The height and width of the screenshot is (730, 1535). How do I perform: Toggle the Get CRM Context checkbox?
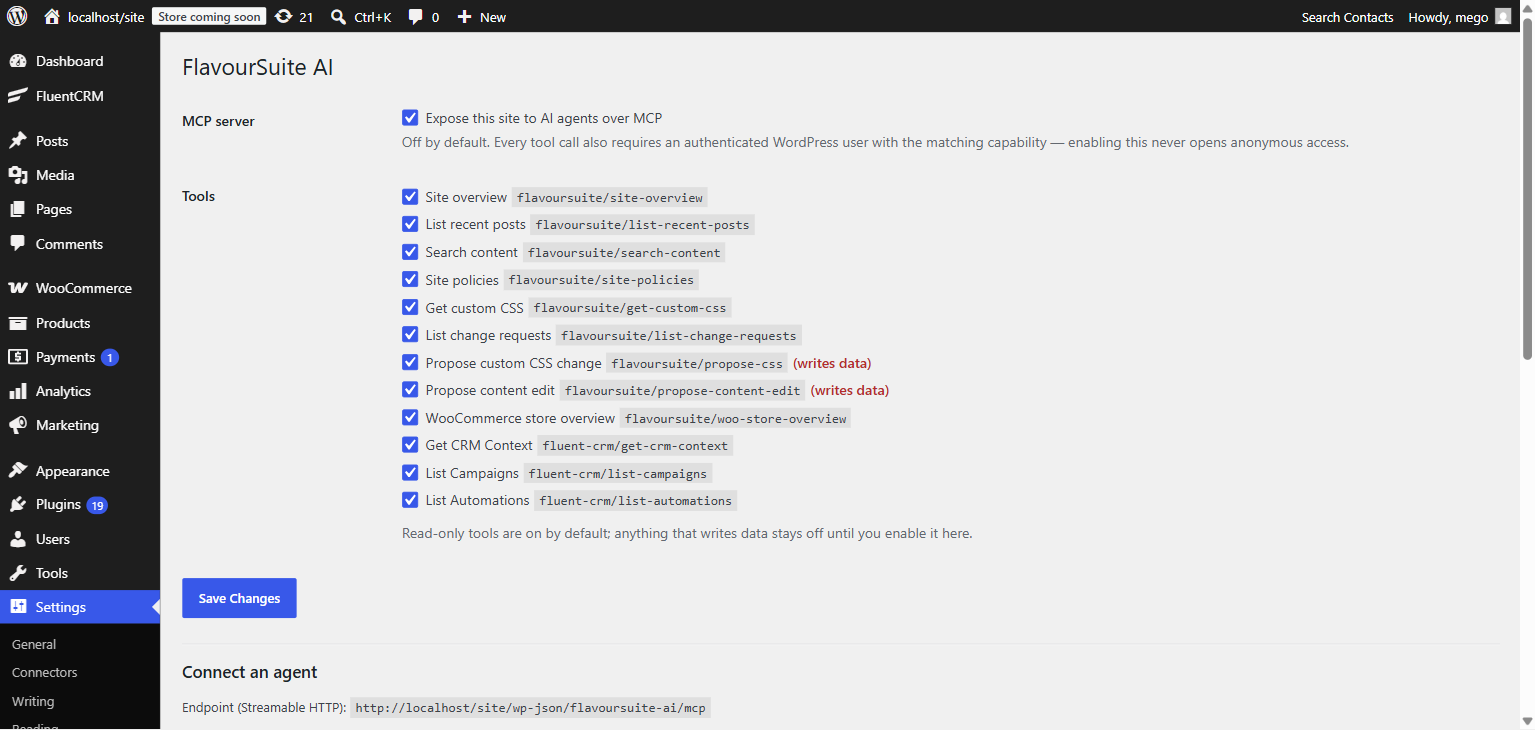[x=410, y=445]
